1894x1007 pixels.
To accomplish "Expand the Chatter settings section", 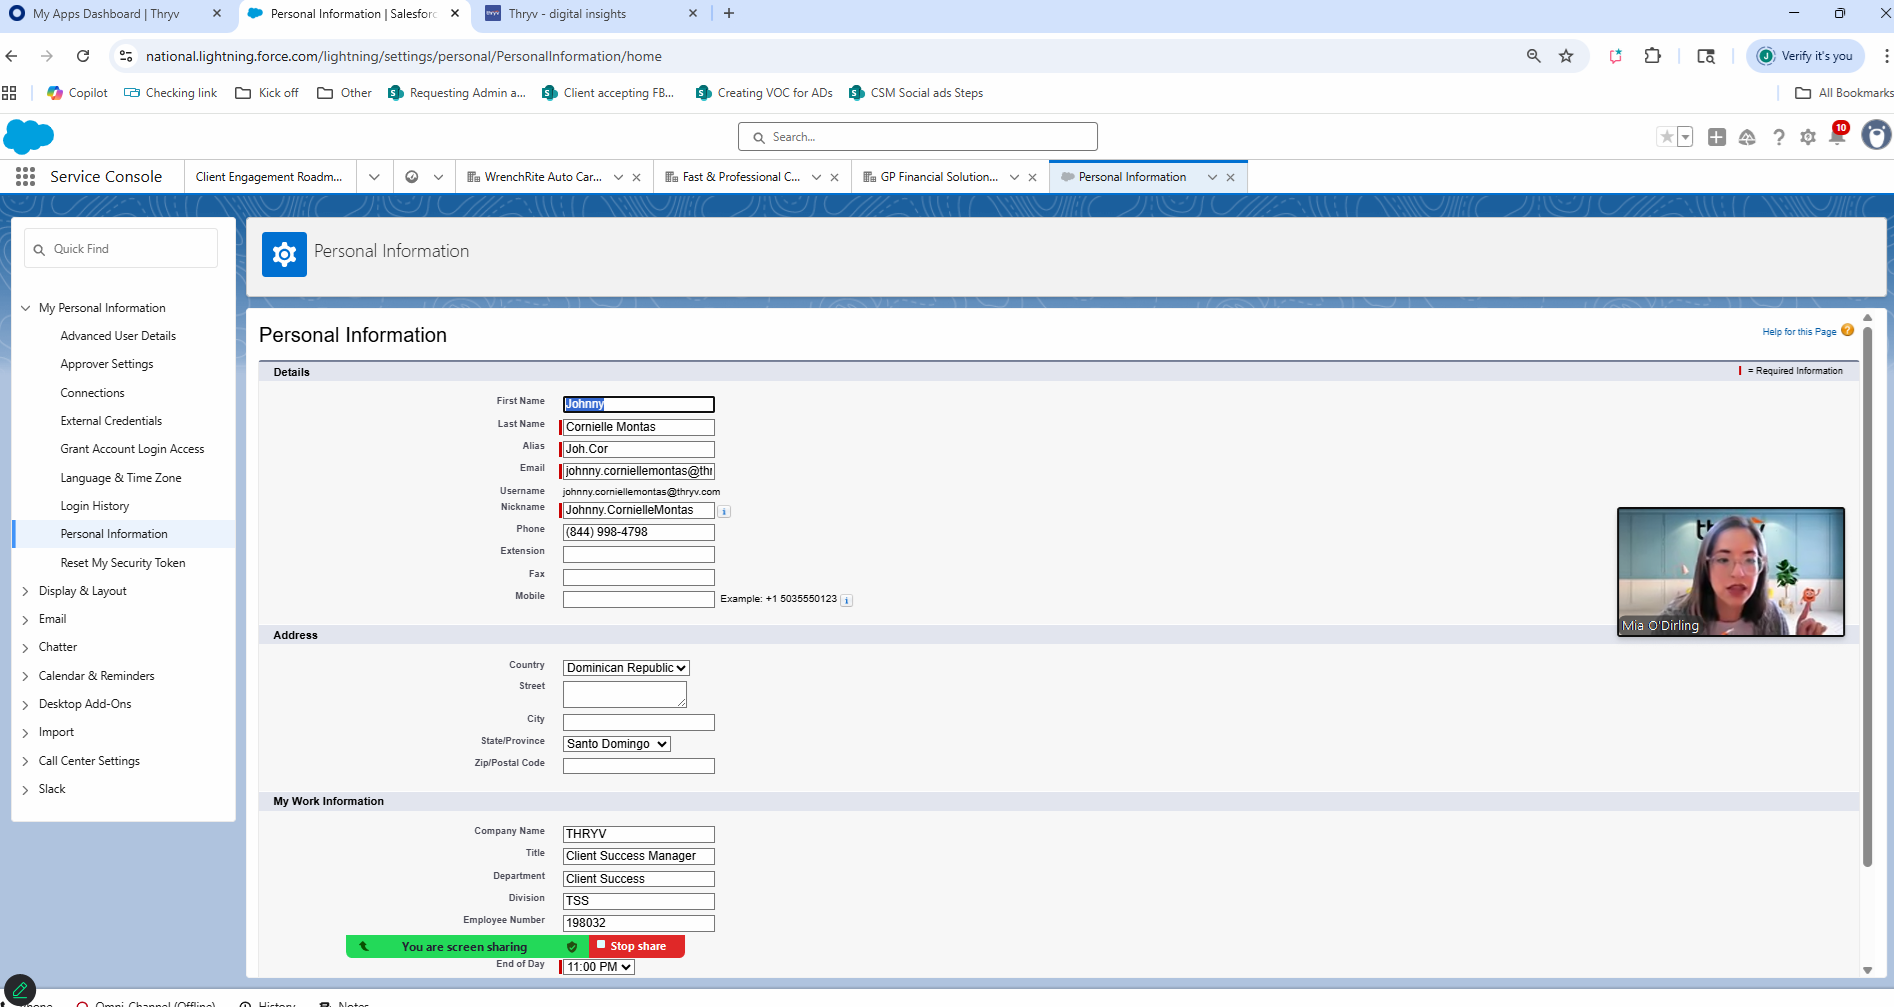I will (x=26, y=648).
